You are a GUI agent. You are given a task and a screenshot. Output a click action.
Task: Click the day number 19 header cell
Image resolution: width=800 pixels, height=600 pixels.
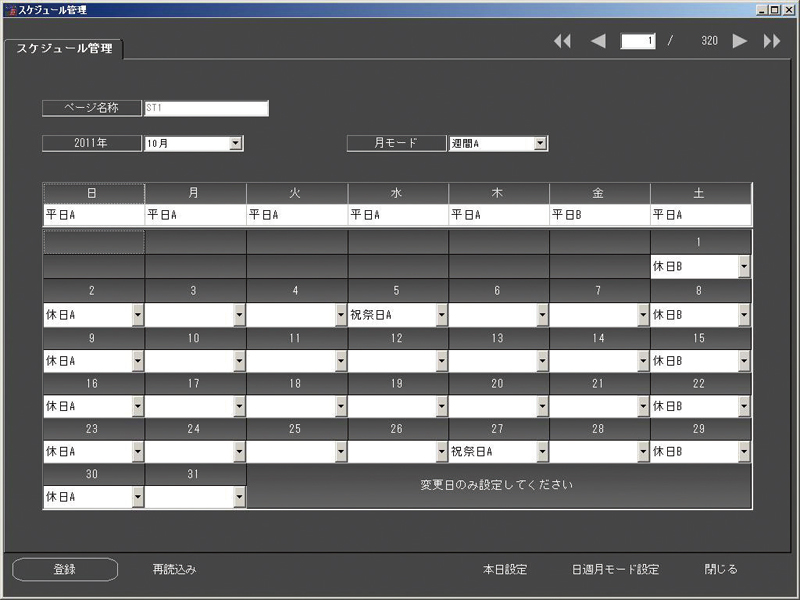tap(398, 384)
